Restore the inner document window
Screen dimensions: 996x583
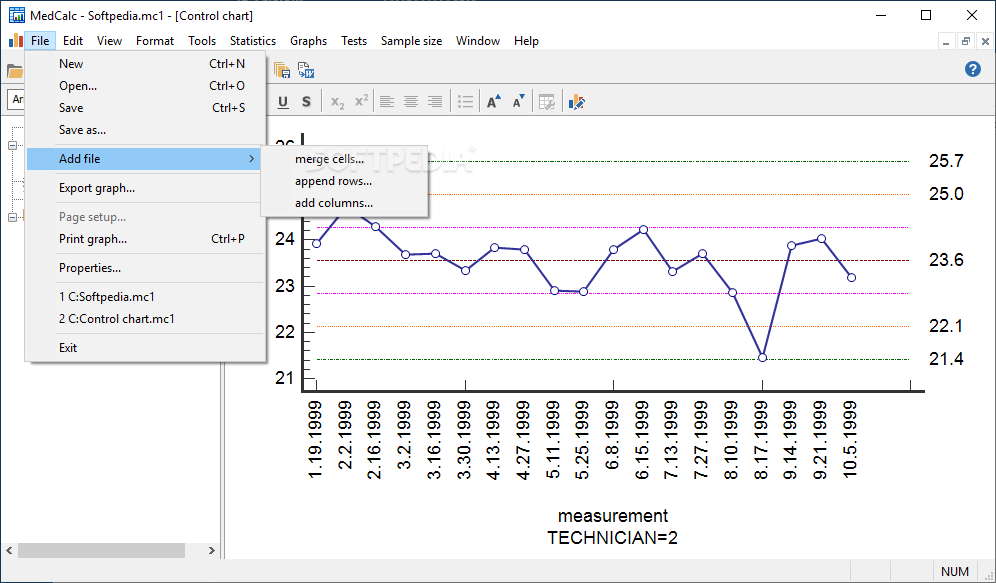click(x=966, y=41)
